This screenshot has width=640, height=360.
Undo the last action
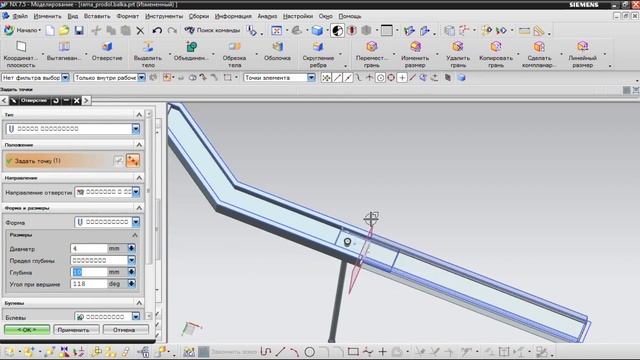point(157,31)
